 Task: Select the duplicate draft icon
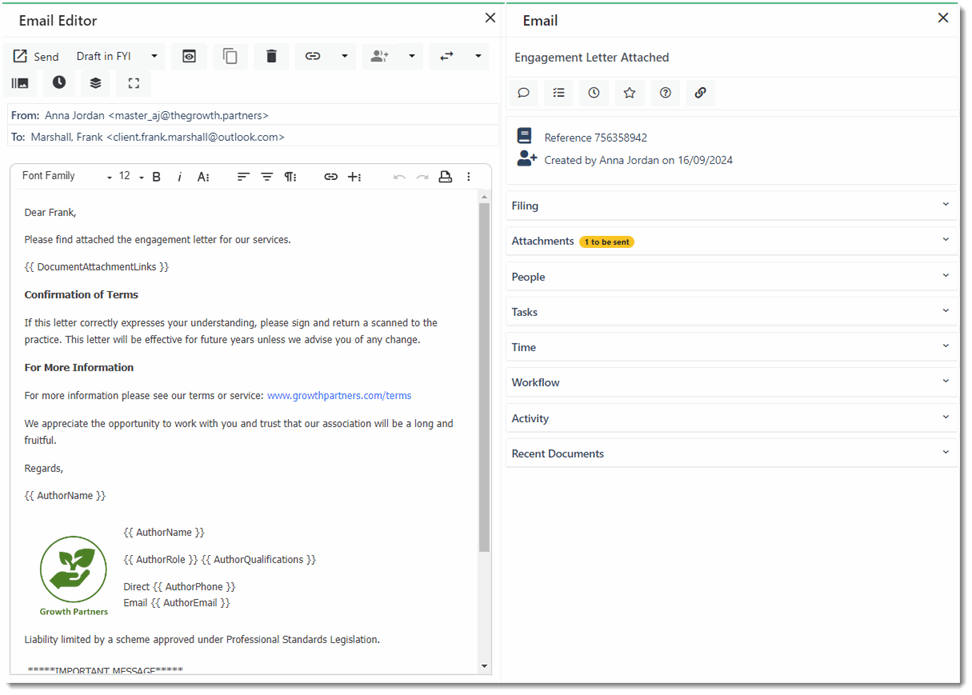(230, 56)
